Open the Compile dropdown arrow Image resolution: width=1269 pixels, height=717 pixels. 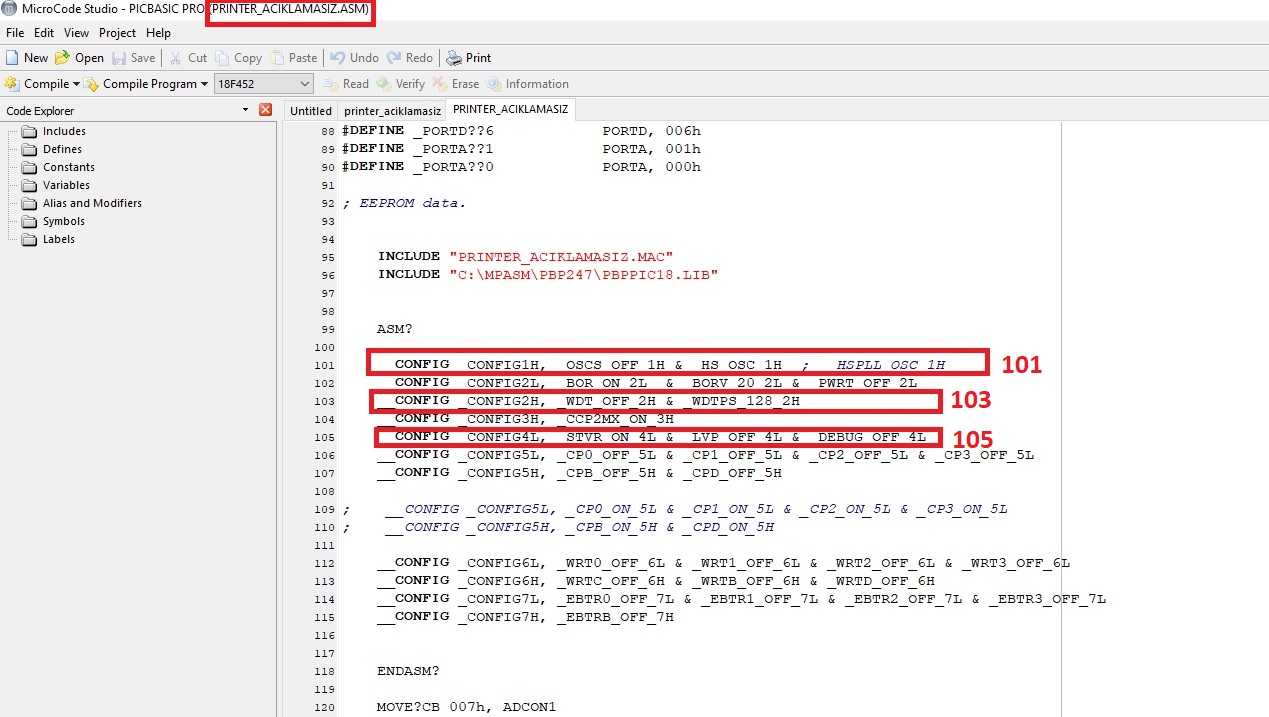[x=77, y=84]
